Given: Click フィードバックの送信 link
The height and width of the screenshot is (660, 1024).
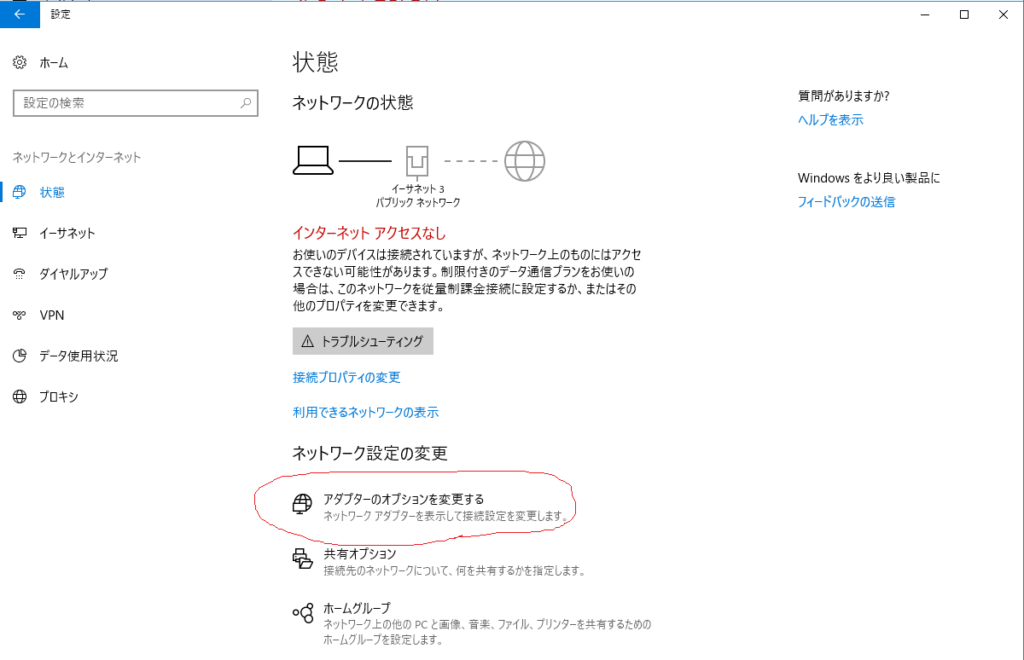Looking at the screenshot, I should point(846,201).
